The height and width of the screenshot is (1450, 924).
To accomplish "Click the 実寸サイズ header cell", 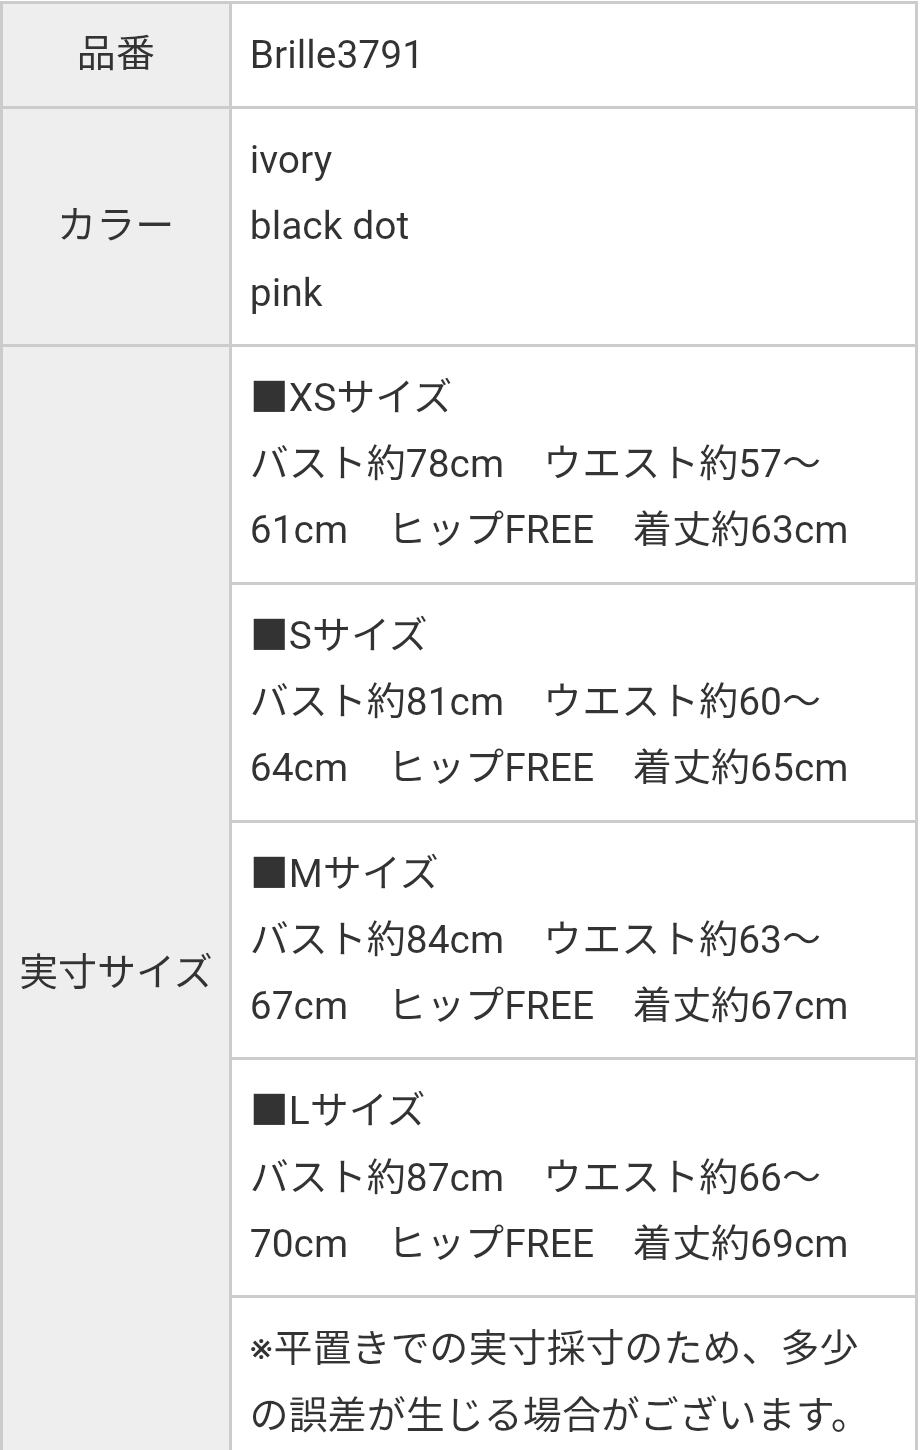I will [116, 972].
